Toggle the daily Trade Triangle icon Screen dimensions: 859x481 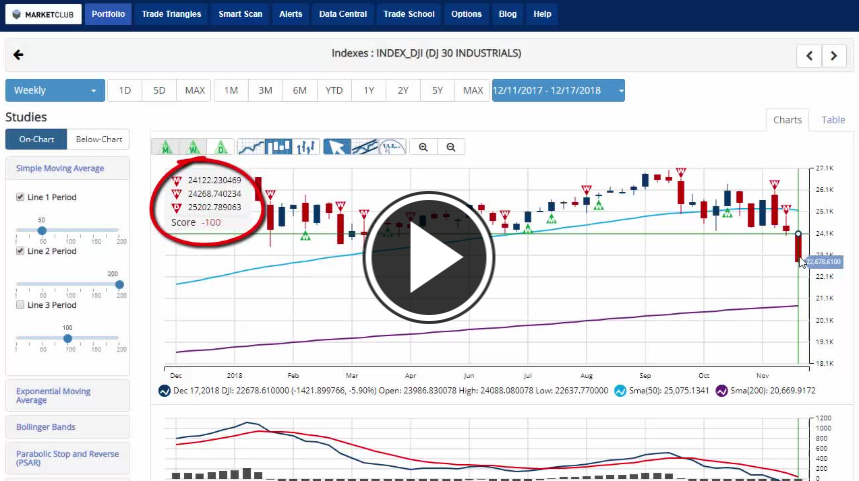click(221, 147)
